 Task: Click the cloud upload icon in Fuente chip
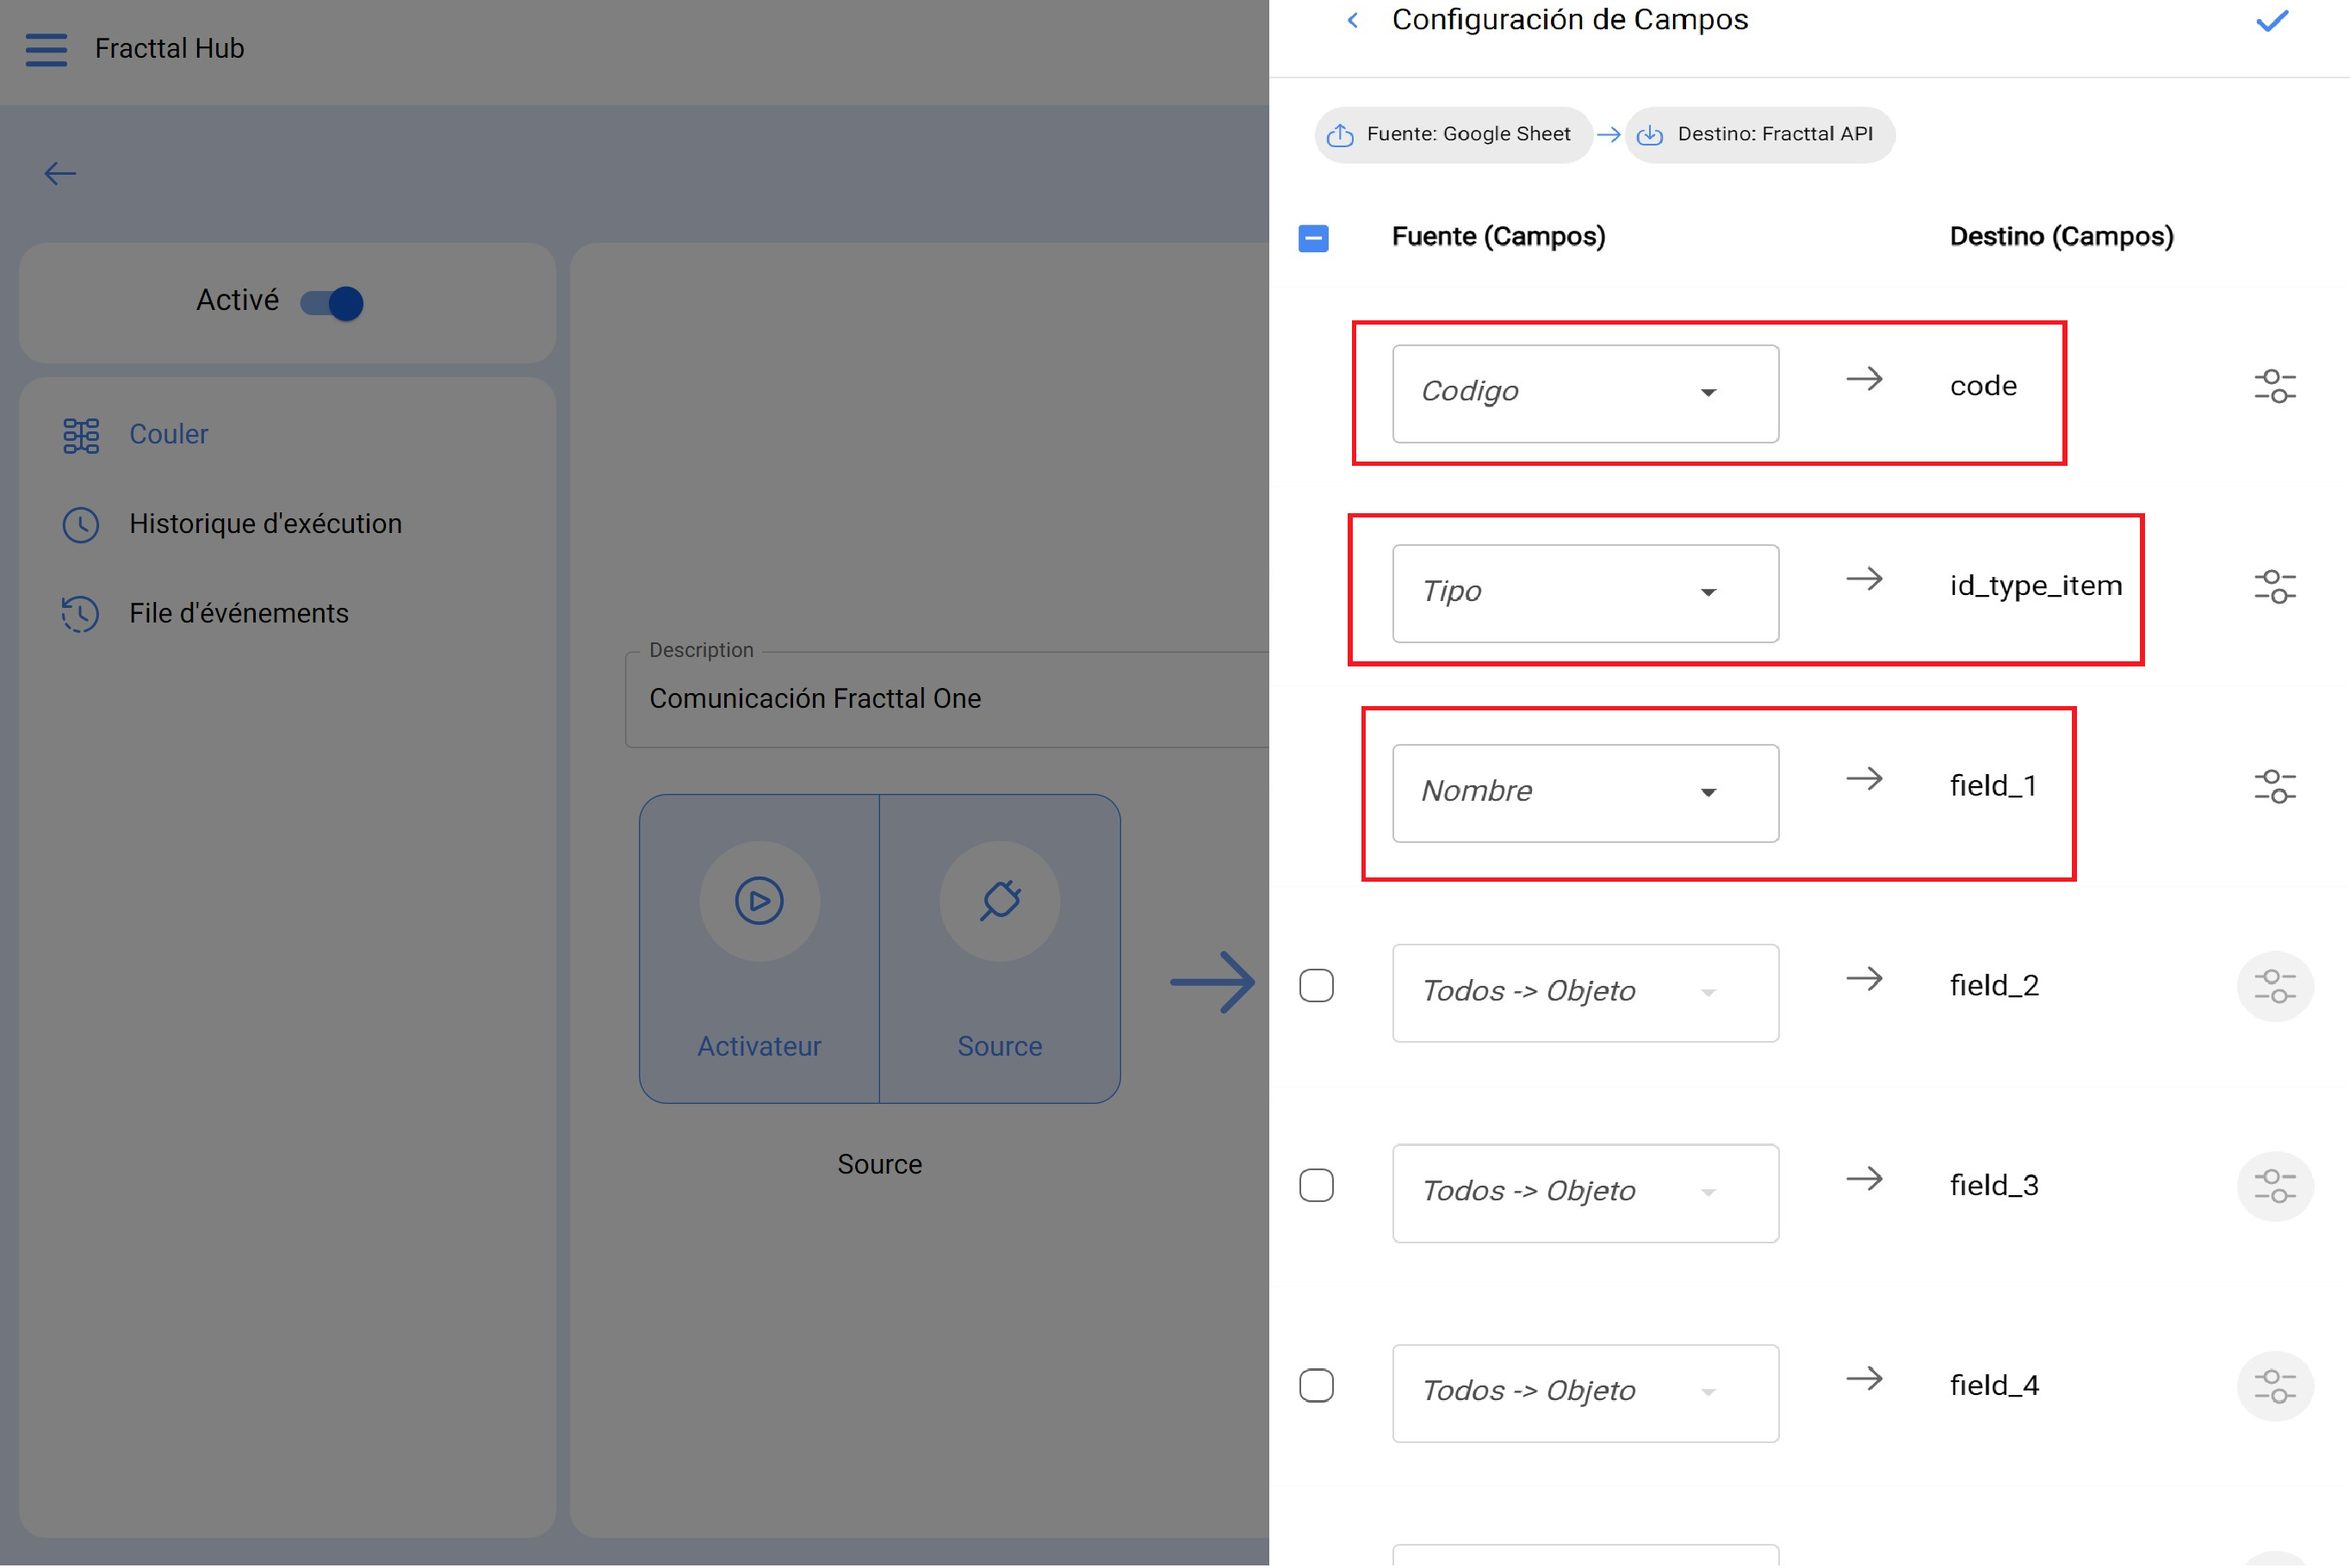tap(1340, 135)
